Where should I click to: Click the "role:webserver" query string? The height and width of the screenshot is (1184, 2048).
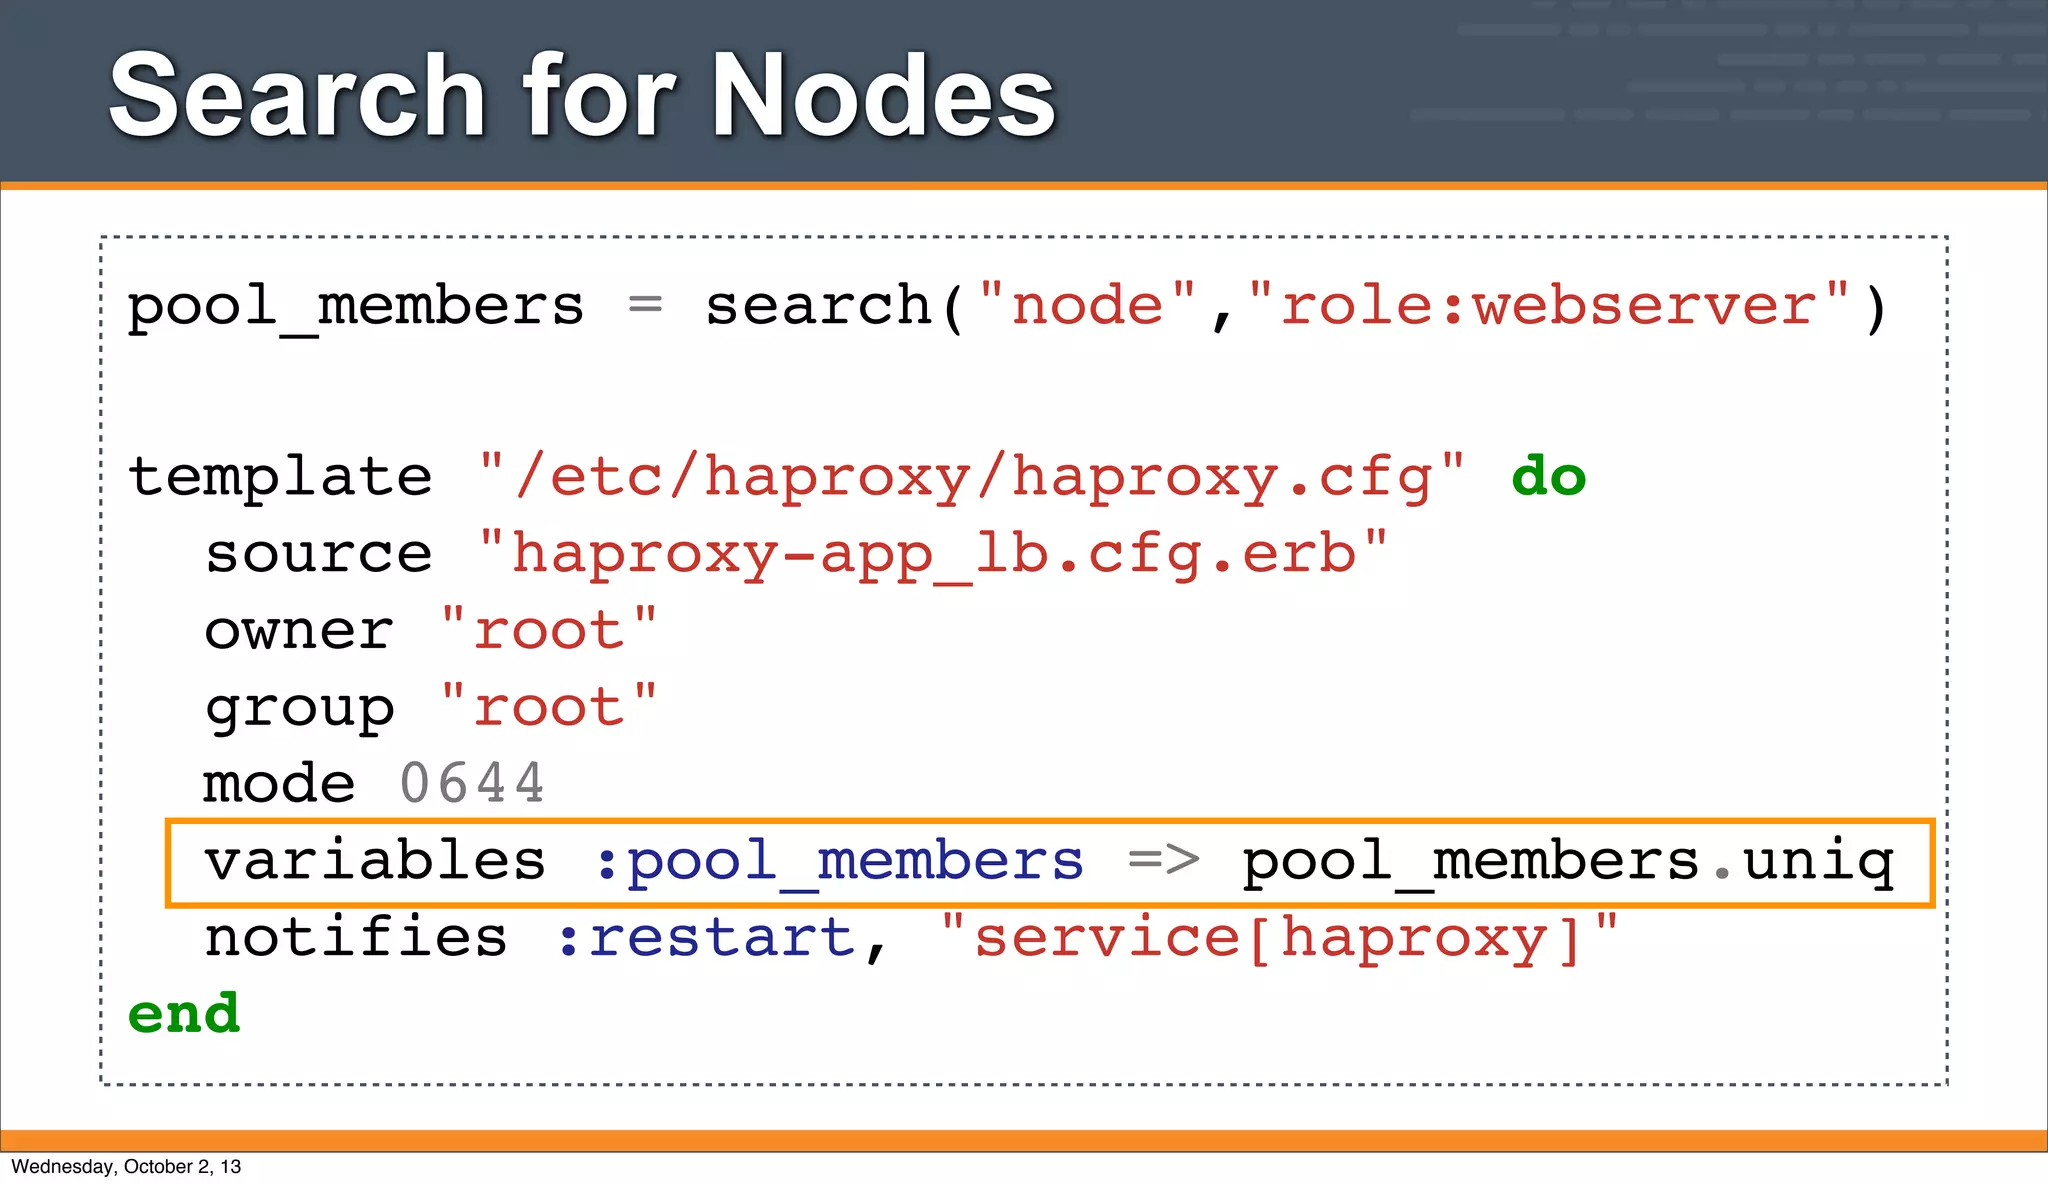click(1549, 304)
